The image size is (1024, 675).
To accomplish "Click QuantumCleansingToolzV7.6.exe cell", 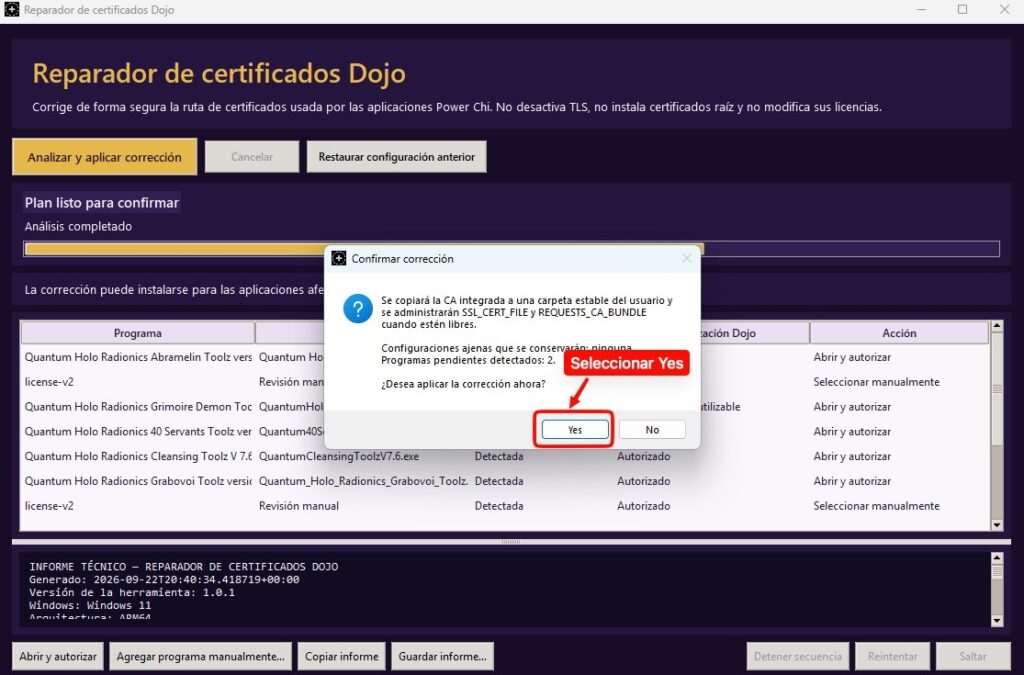I will click(x=339, y=456).
